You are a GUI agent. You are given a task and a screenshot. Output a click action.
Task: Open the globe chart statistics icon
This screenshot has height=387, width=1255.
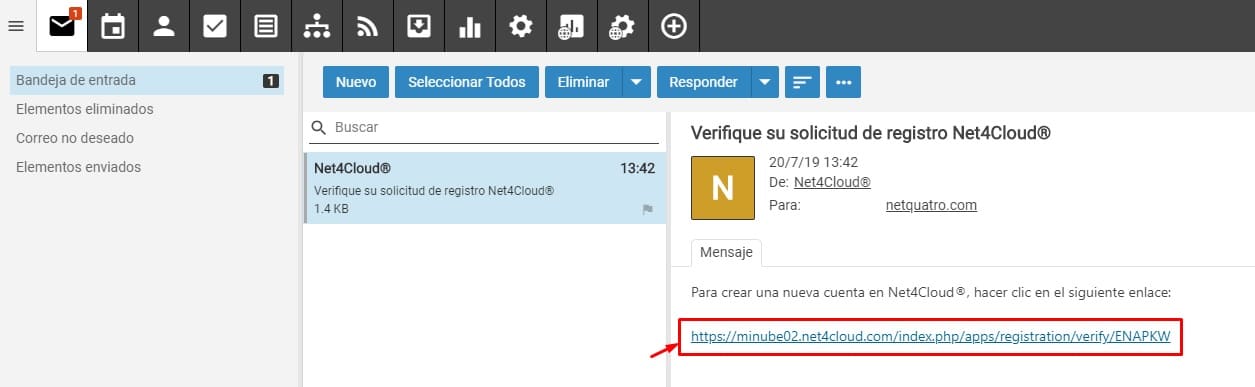coord(572,26)
